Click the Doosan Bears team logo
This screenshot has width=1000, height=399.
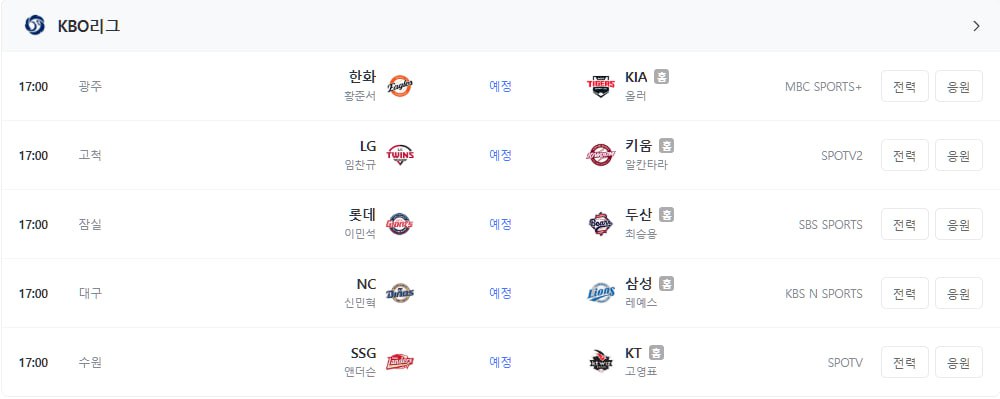point(600,224)
